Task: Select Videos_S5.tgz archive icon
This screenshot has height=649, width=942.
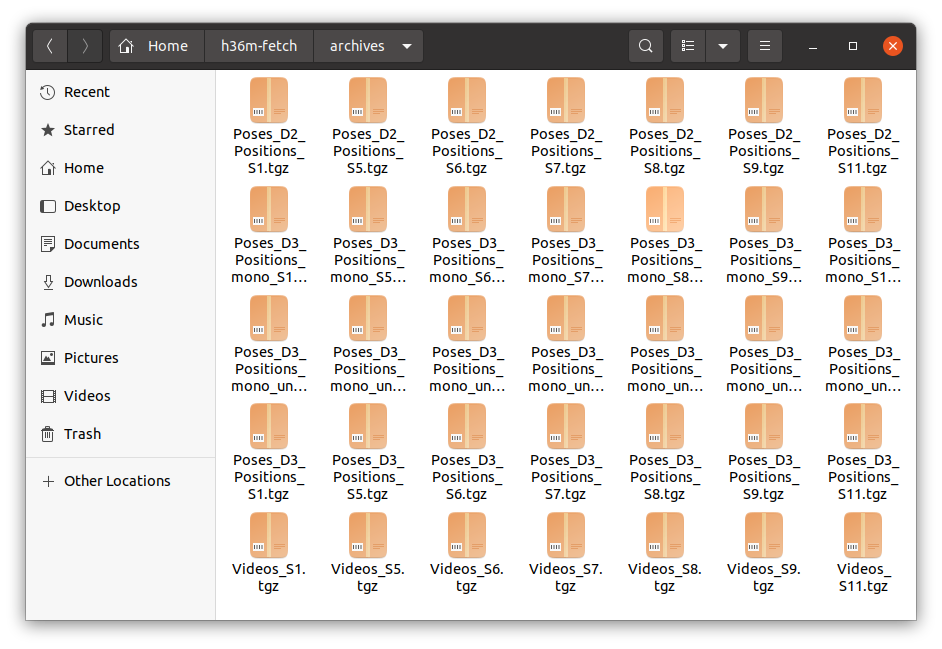Action: (368, 535)
